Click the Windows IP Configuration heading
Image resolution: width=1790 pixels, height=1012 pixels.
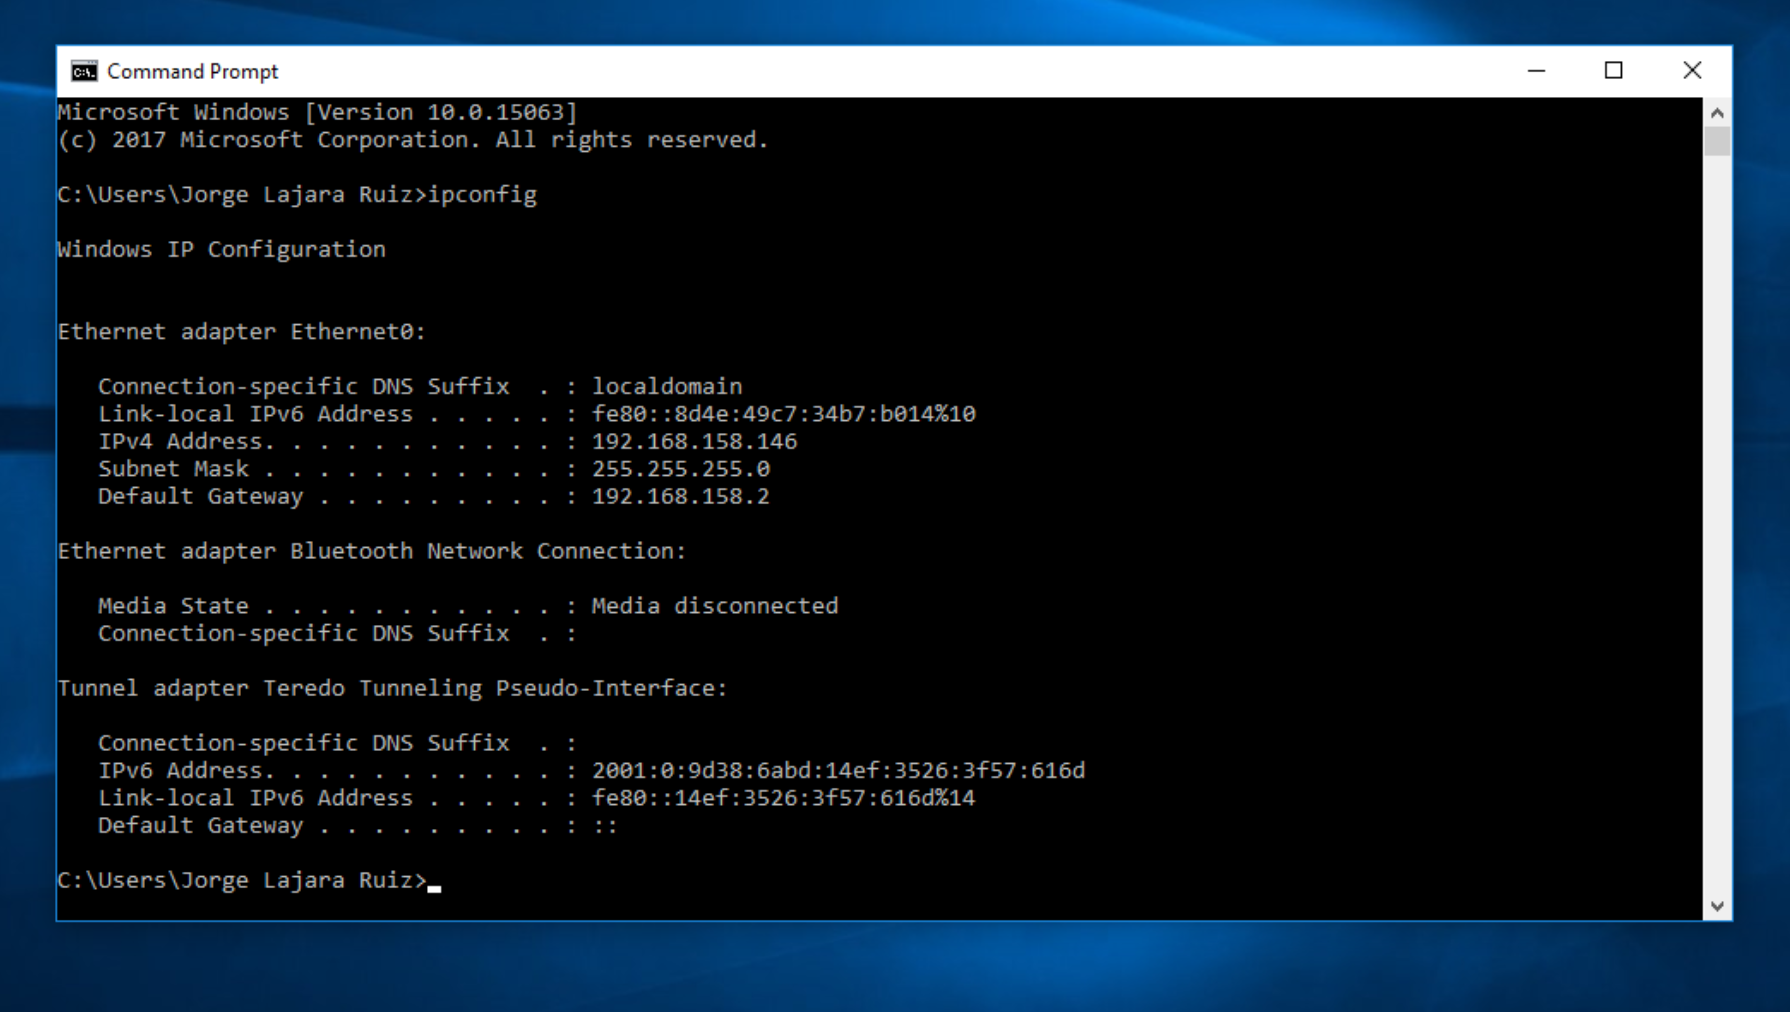pos(221,249)
